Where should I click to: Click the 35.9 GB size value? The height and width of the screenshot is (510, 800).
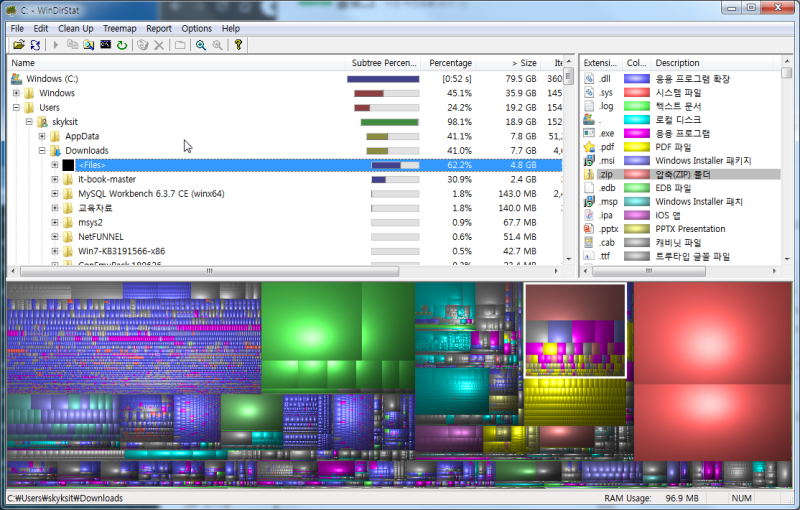pos(521,93)
